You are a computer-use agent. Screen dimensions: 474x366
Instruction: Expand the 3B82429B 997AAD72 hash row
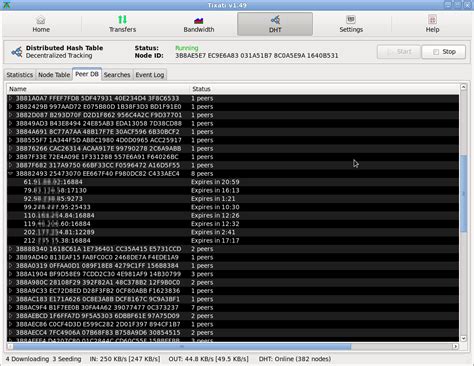(10, 107)
